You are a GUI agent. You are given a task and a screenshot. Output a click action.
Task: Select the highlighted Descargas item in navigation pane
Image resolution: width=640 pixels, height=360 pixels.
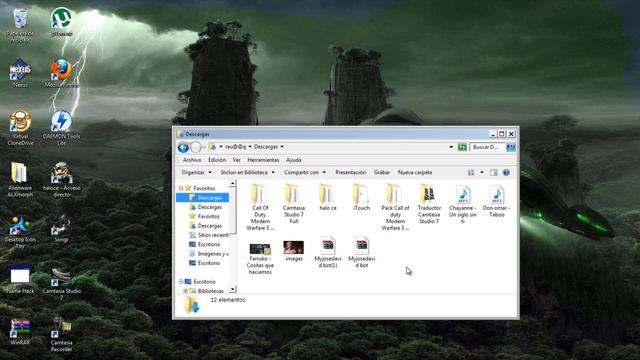203,198
